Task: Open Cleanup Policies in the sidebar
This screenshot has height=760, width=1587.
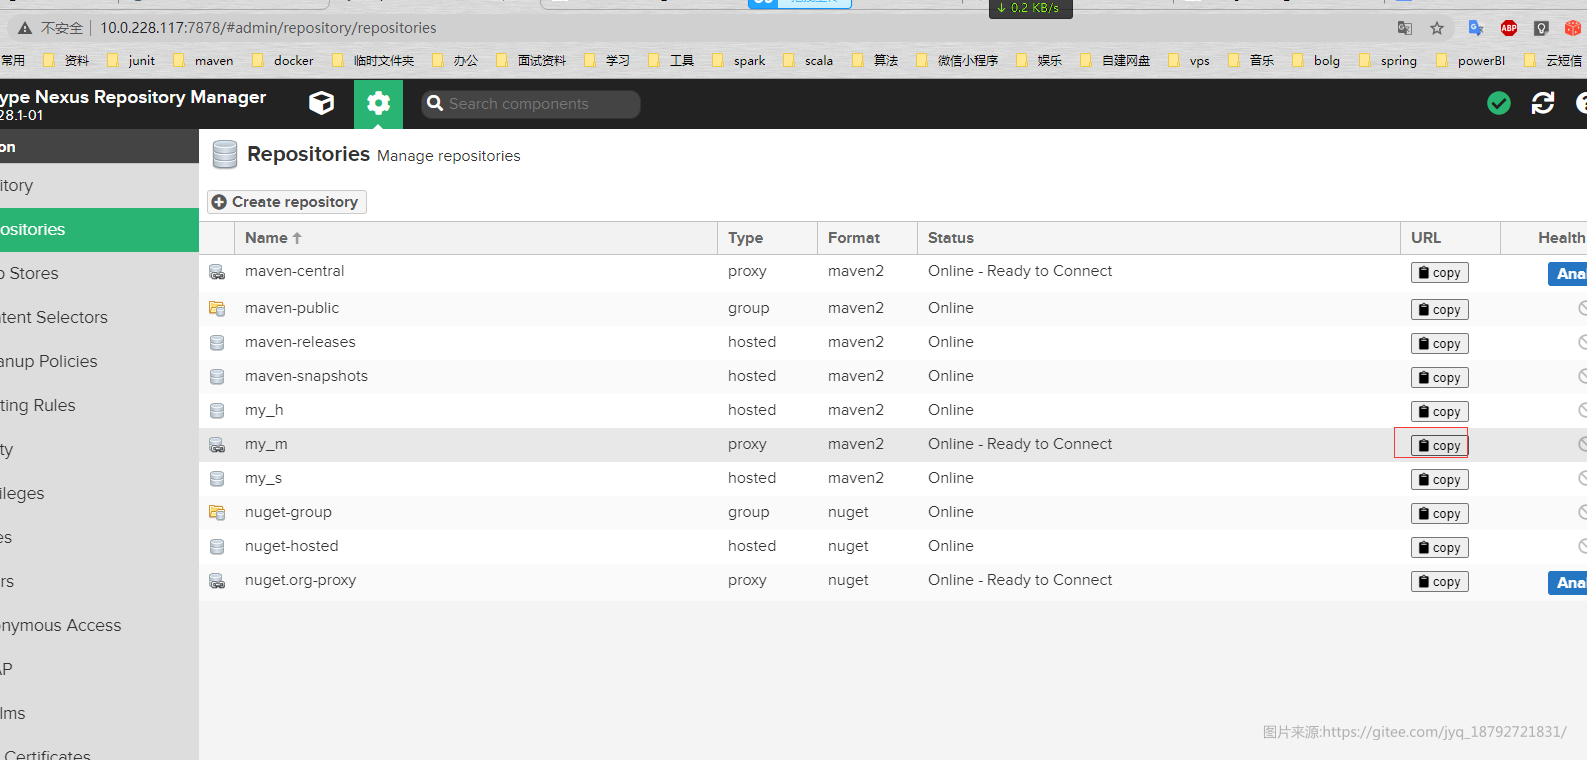Action: click(99, 361)
